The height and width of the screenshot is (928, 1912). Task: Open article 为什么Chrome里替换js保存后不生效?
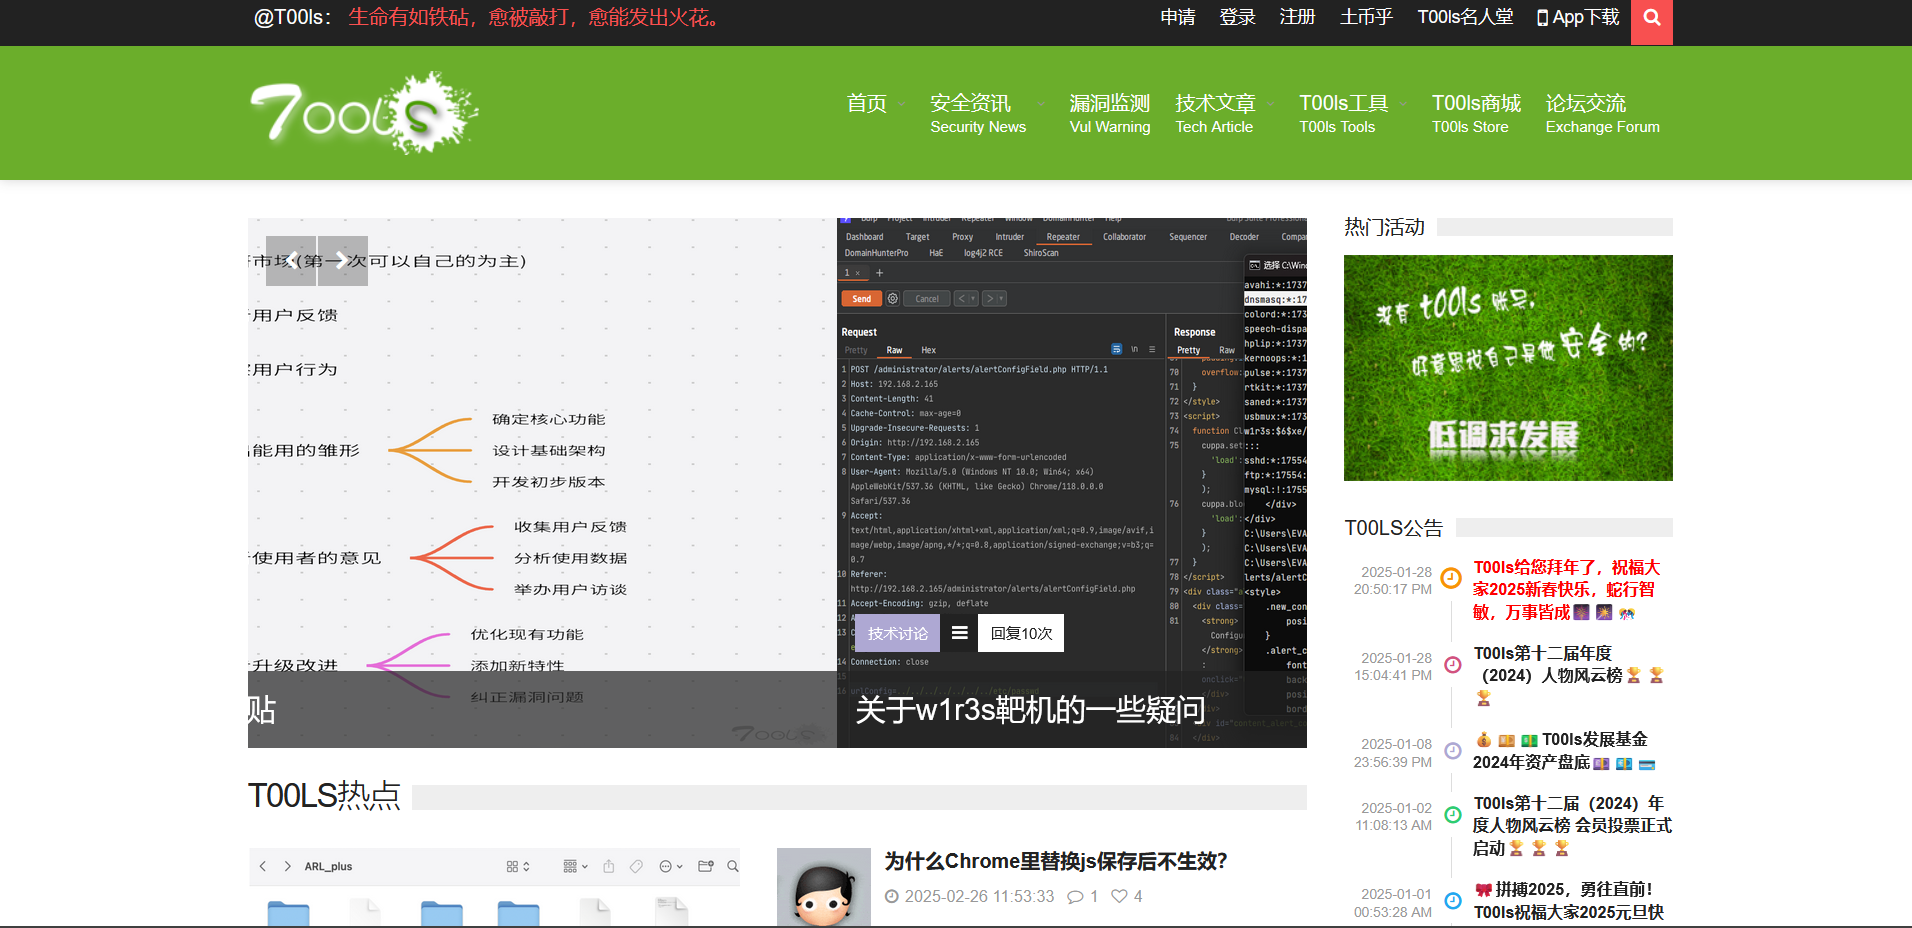tap(1055, 861)
